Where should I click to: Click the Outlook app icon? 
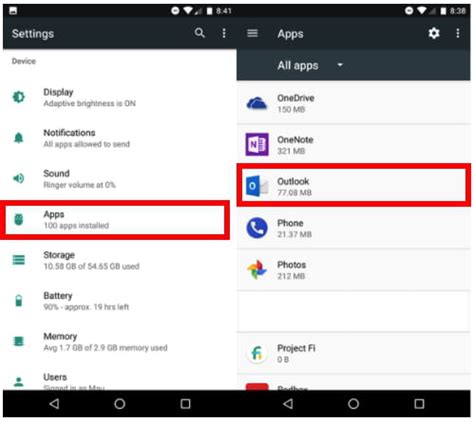click(x=257, y=186)
